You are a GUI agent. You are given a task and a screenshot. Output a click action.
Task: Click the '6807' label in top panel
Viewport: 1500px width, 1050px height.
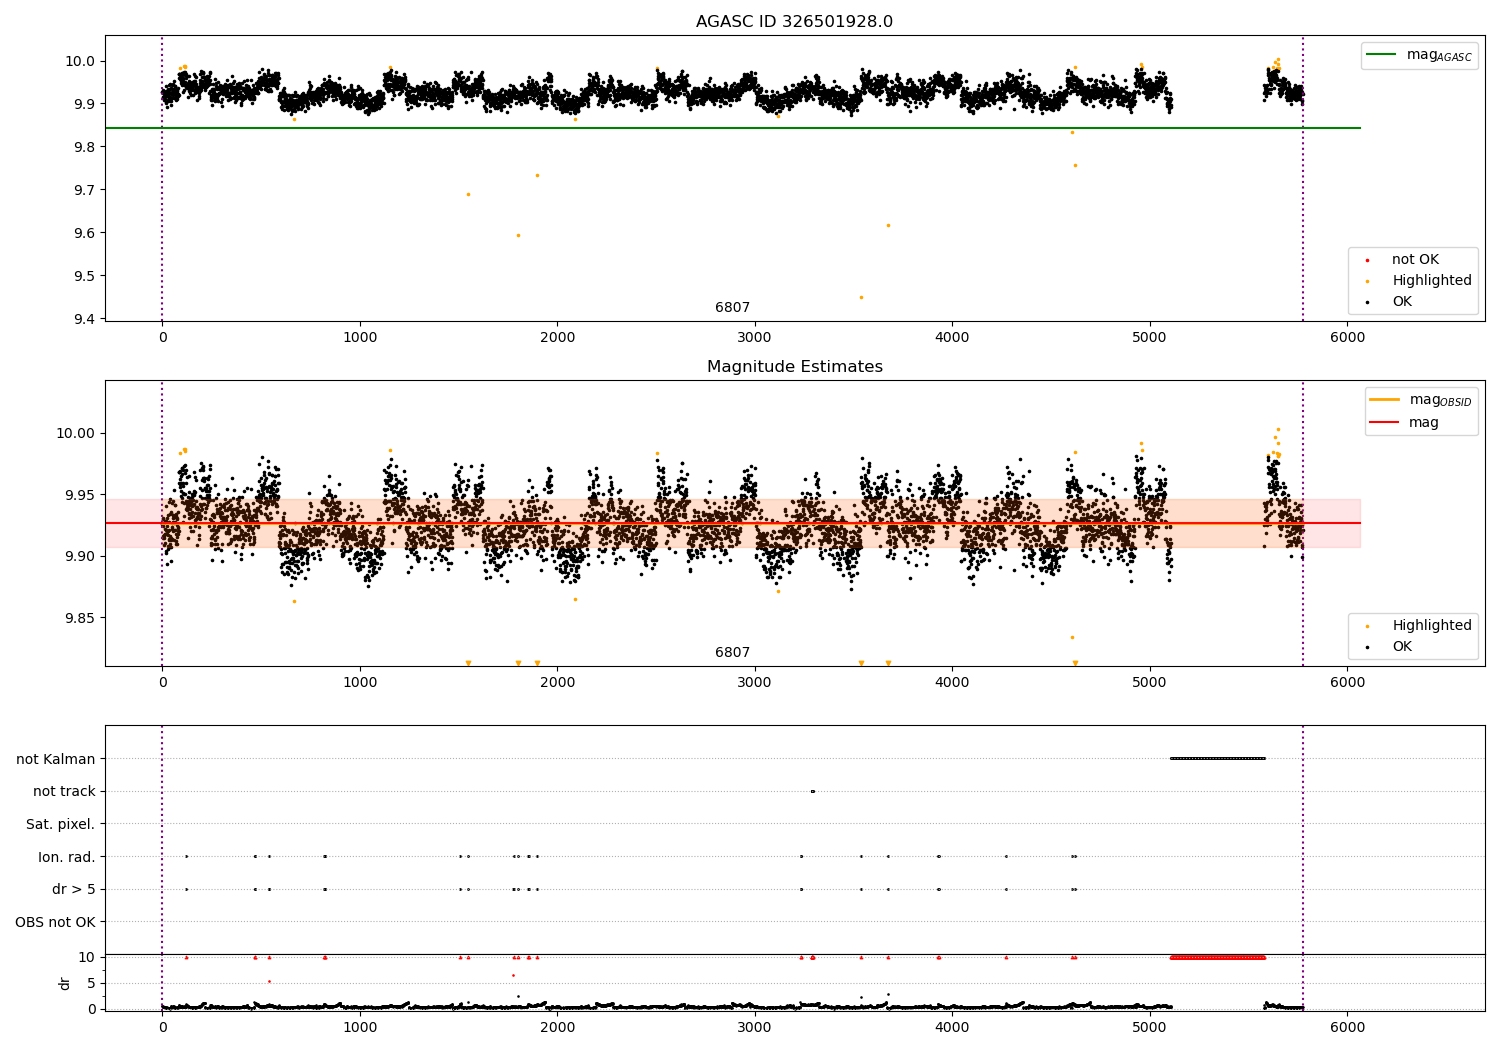coord(732,308)
